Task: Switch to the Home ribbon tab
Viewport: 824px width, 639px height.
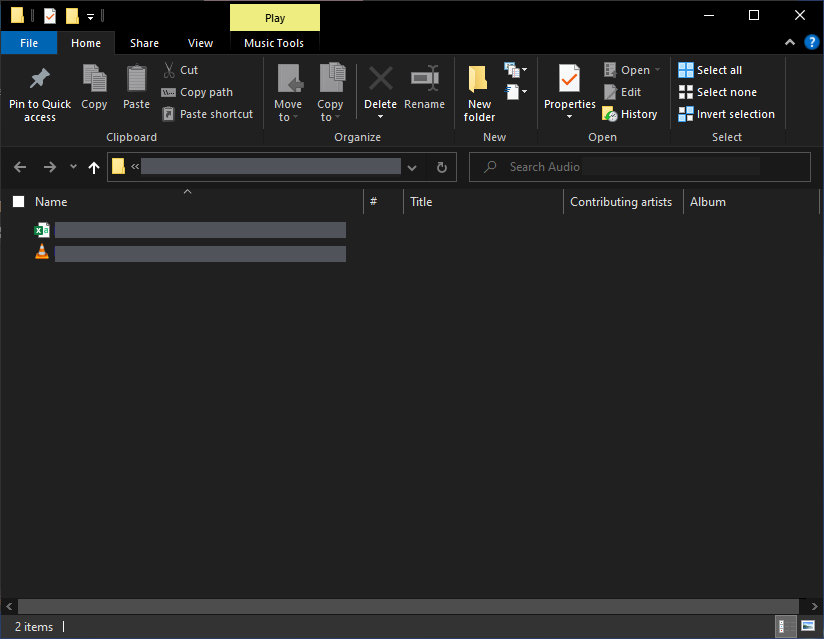Action: tap(86, 43)
